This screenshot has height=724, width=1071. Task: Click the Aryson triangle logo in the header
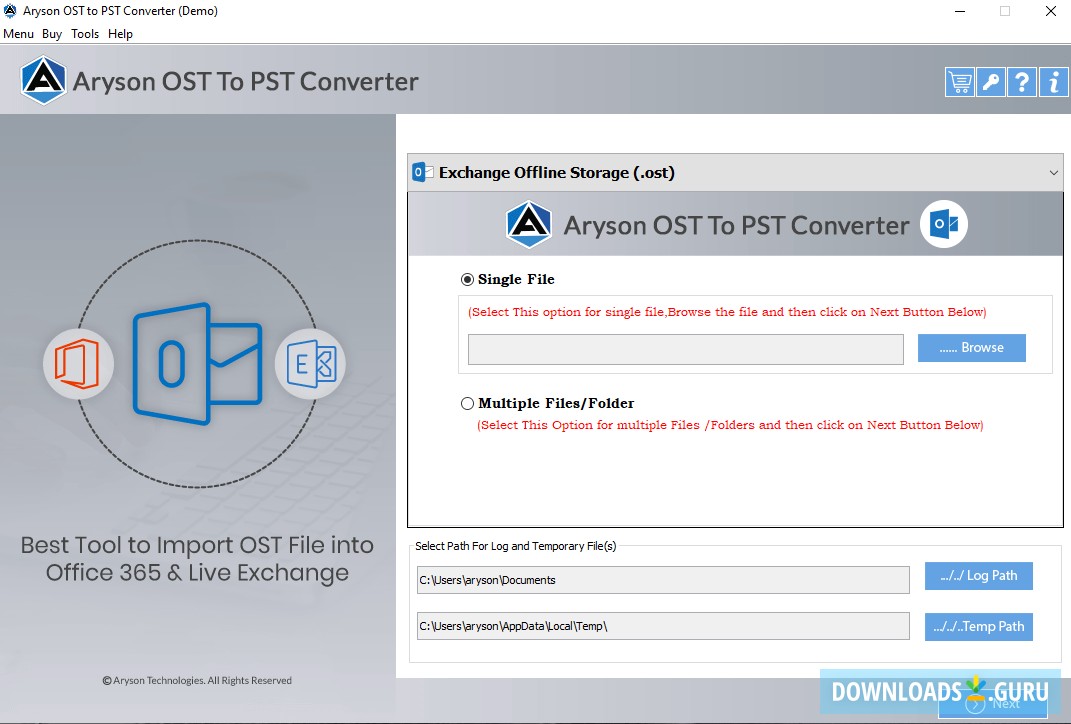click(x=43, y=81)
